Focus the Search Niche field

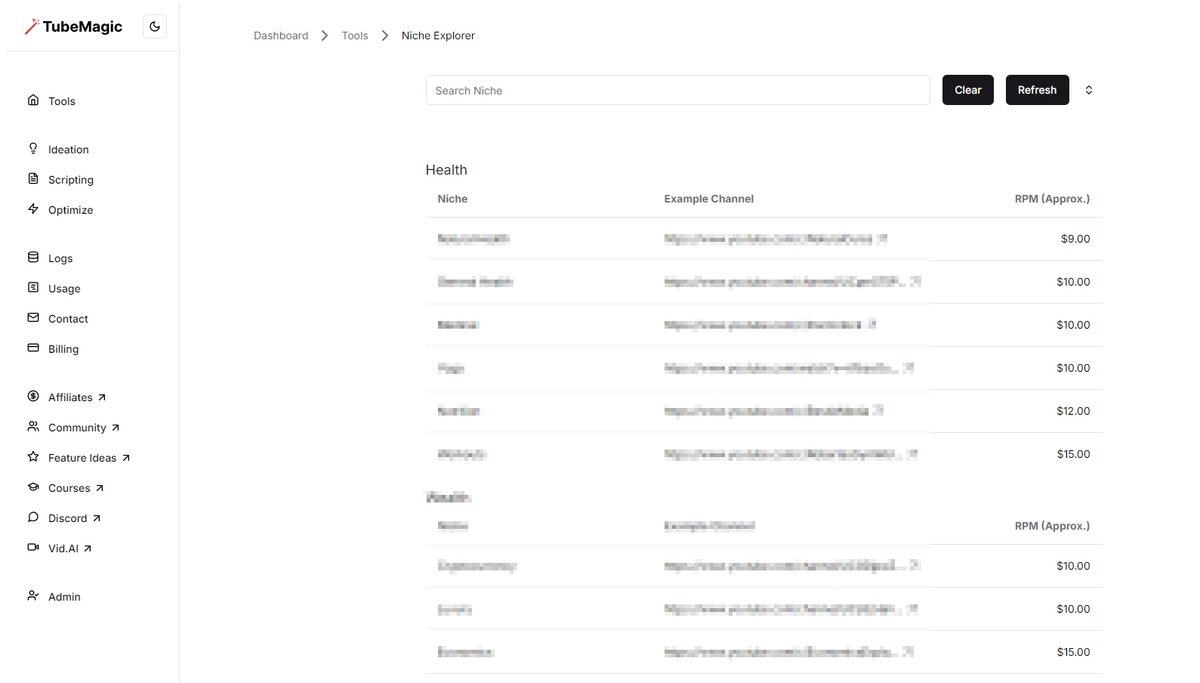click(678, 90)
